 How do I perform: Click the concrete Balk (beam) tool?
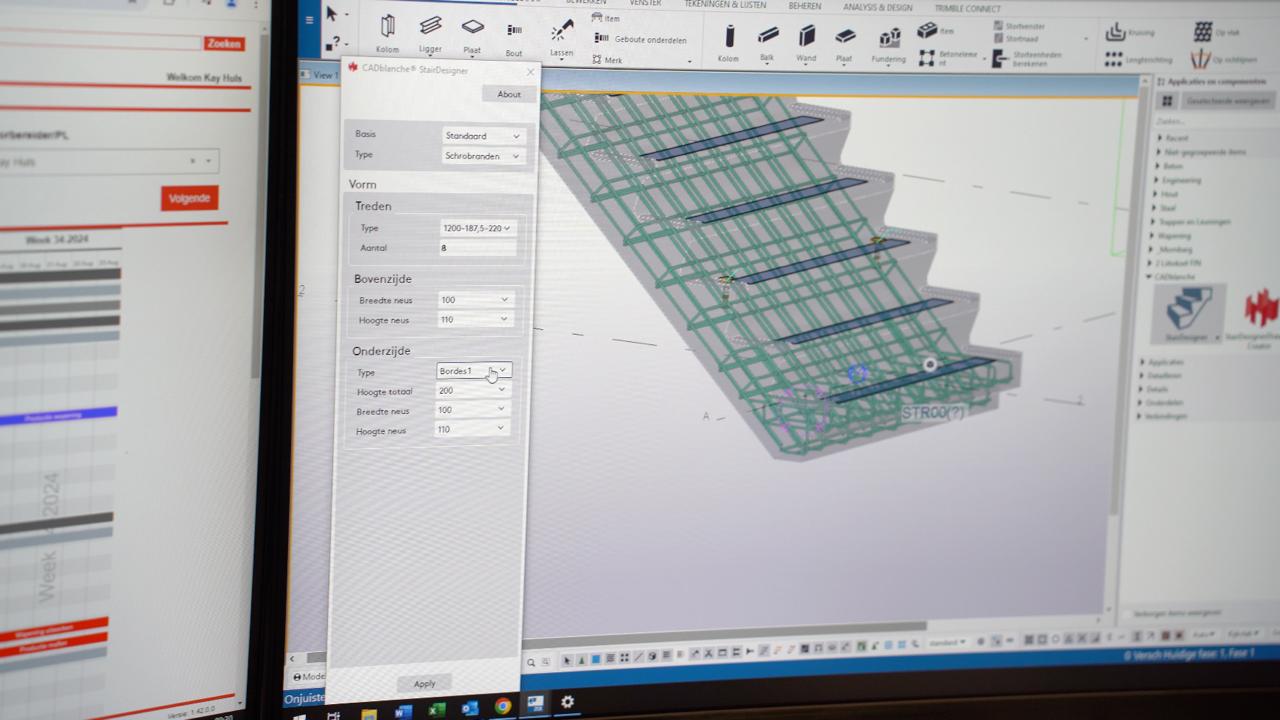point(767,41)
